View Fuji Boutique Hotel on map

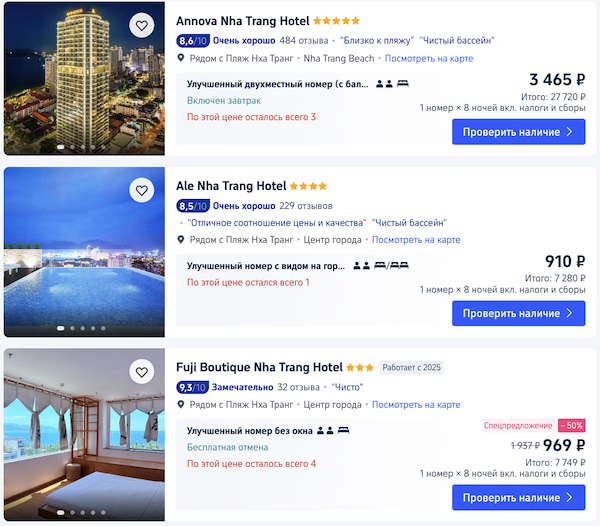416,405
